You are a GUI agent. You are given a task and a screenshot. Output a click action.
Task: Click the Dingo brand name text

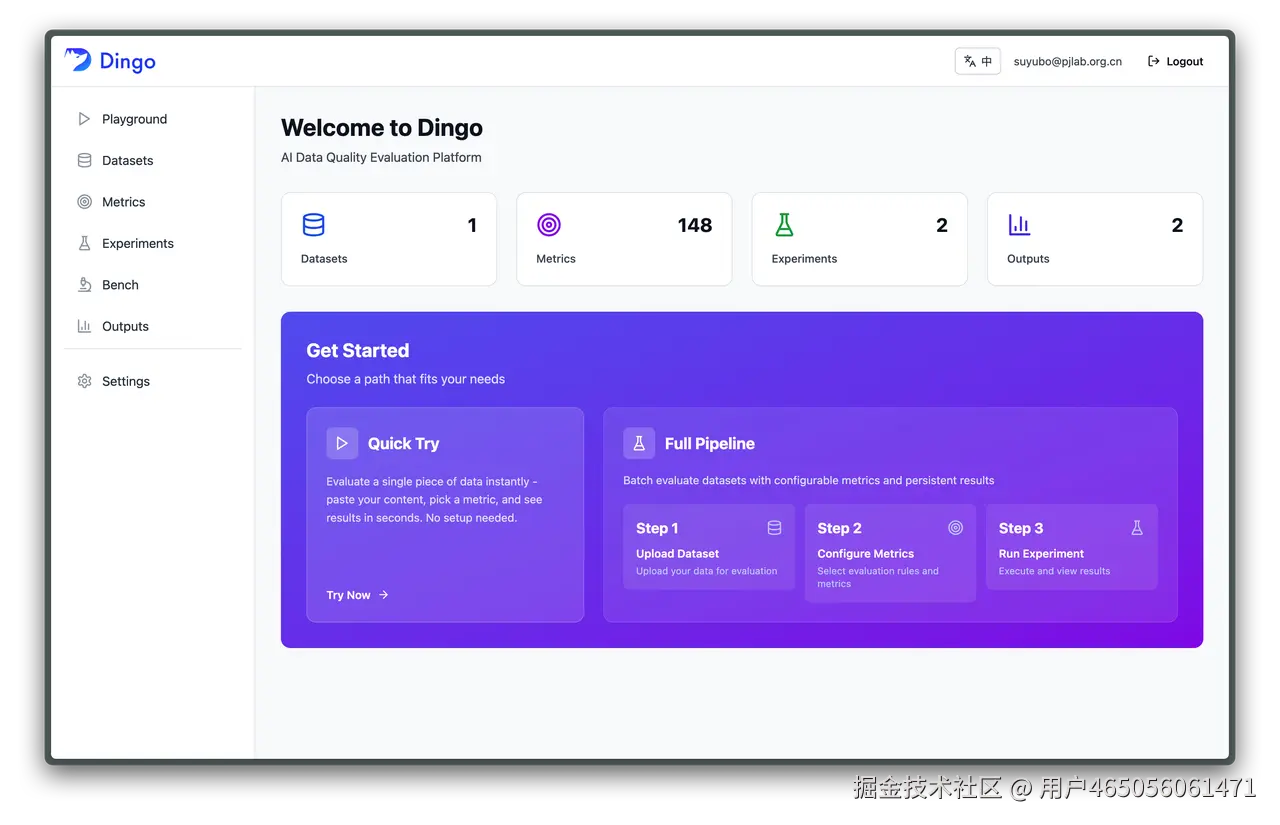point(128,61)
